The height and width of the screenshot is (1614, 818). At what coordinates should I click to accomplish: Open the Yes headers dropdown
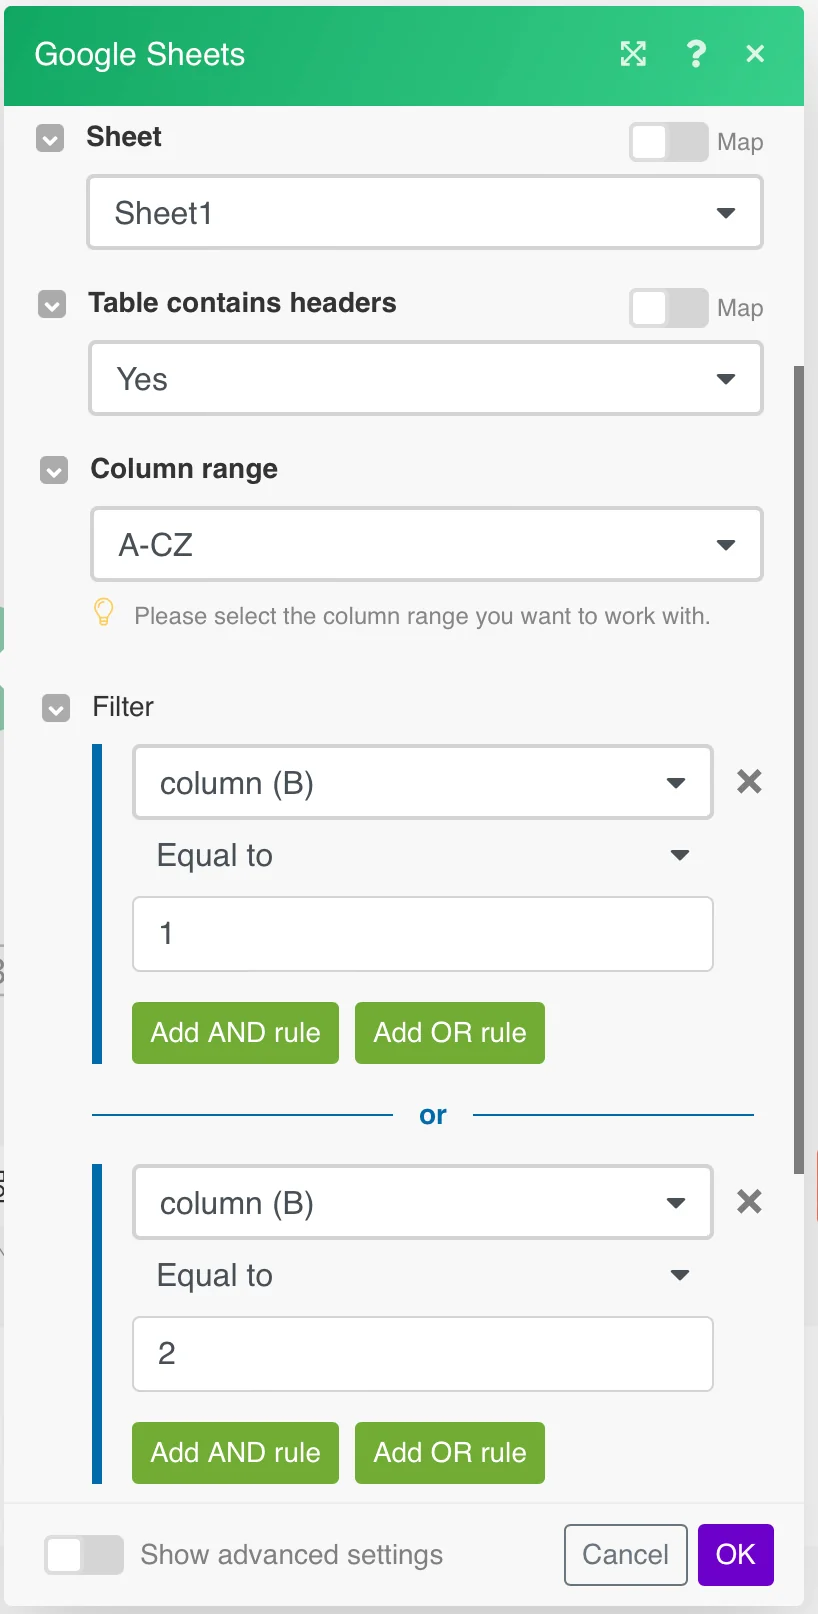click(426, 378)
